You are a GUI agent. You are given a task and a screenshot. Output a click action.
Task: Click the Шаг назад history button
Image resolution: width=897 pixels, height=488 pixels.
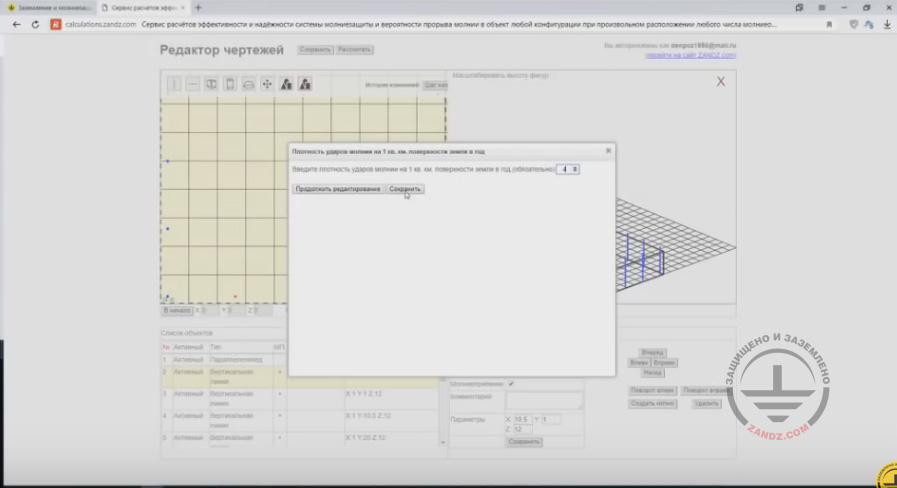click(436, 85)
